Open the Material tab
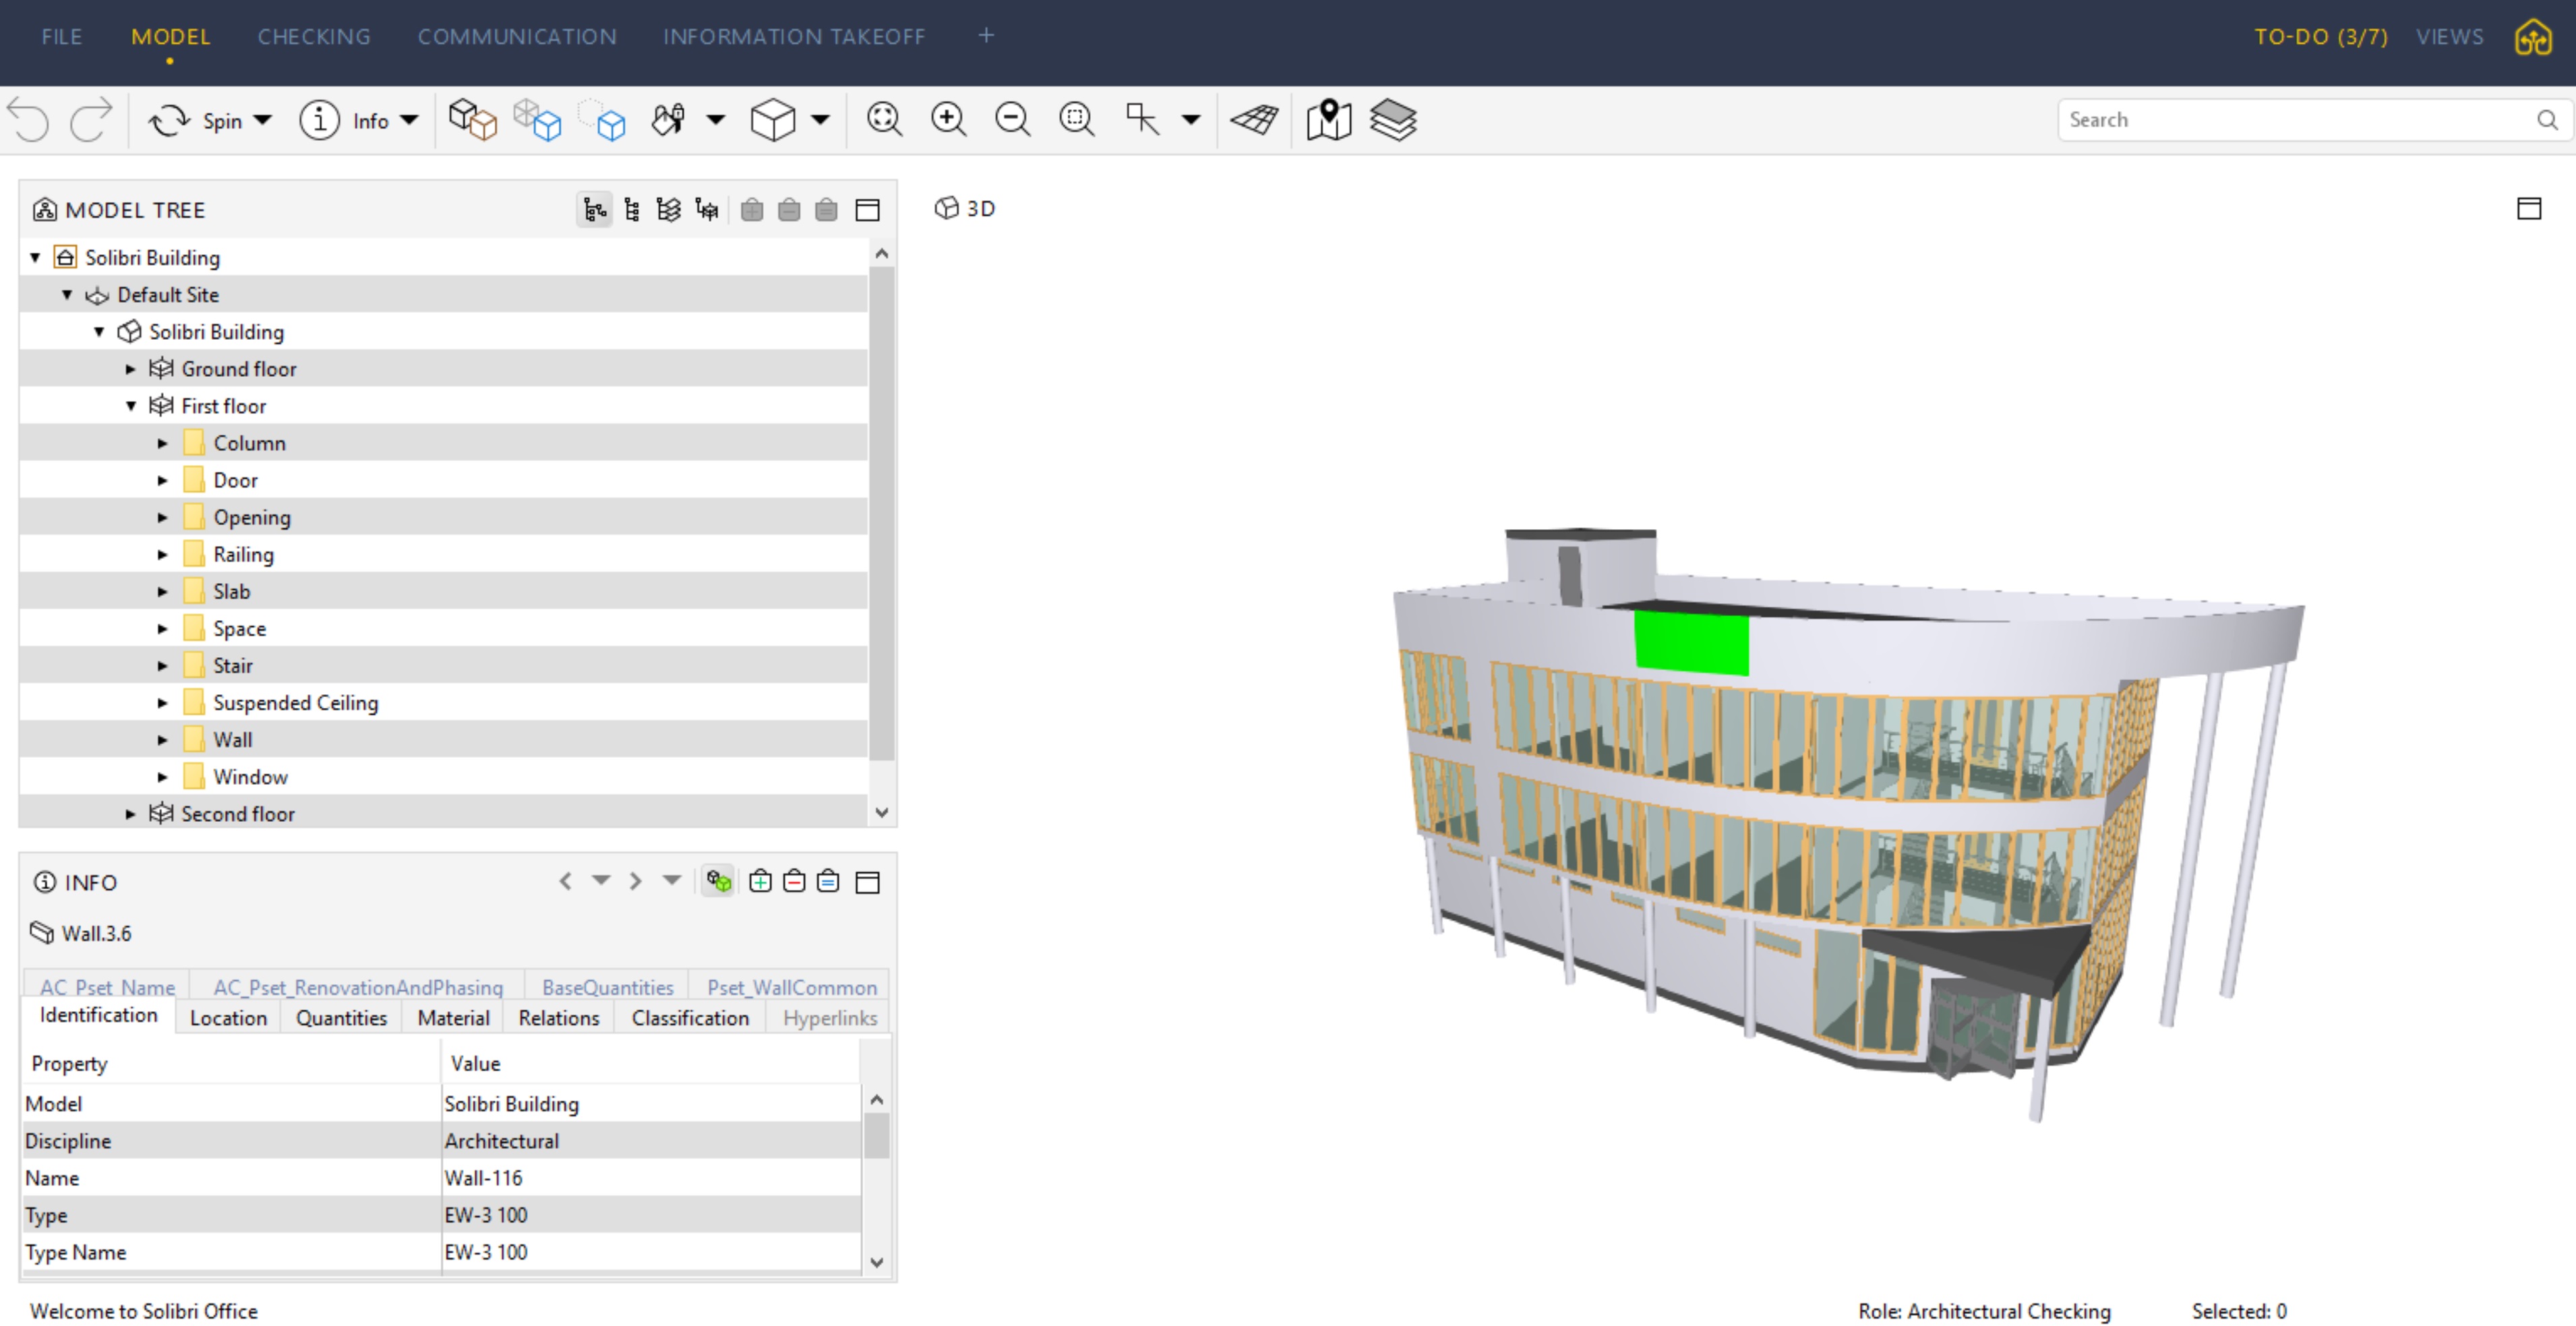The height and width of the screenshot is (1326, 2576). click(x=453, y=1018)
